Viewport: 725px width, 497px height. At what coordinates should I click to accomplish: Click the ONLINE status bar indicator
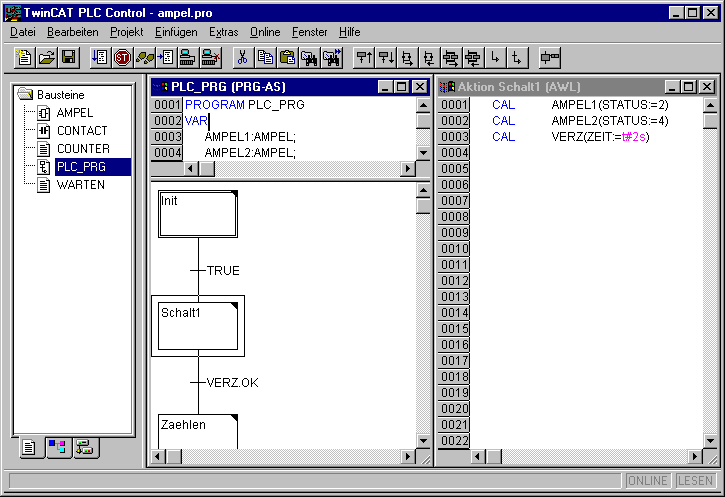point(647,481)
